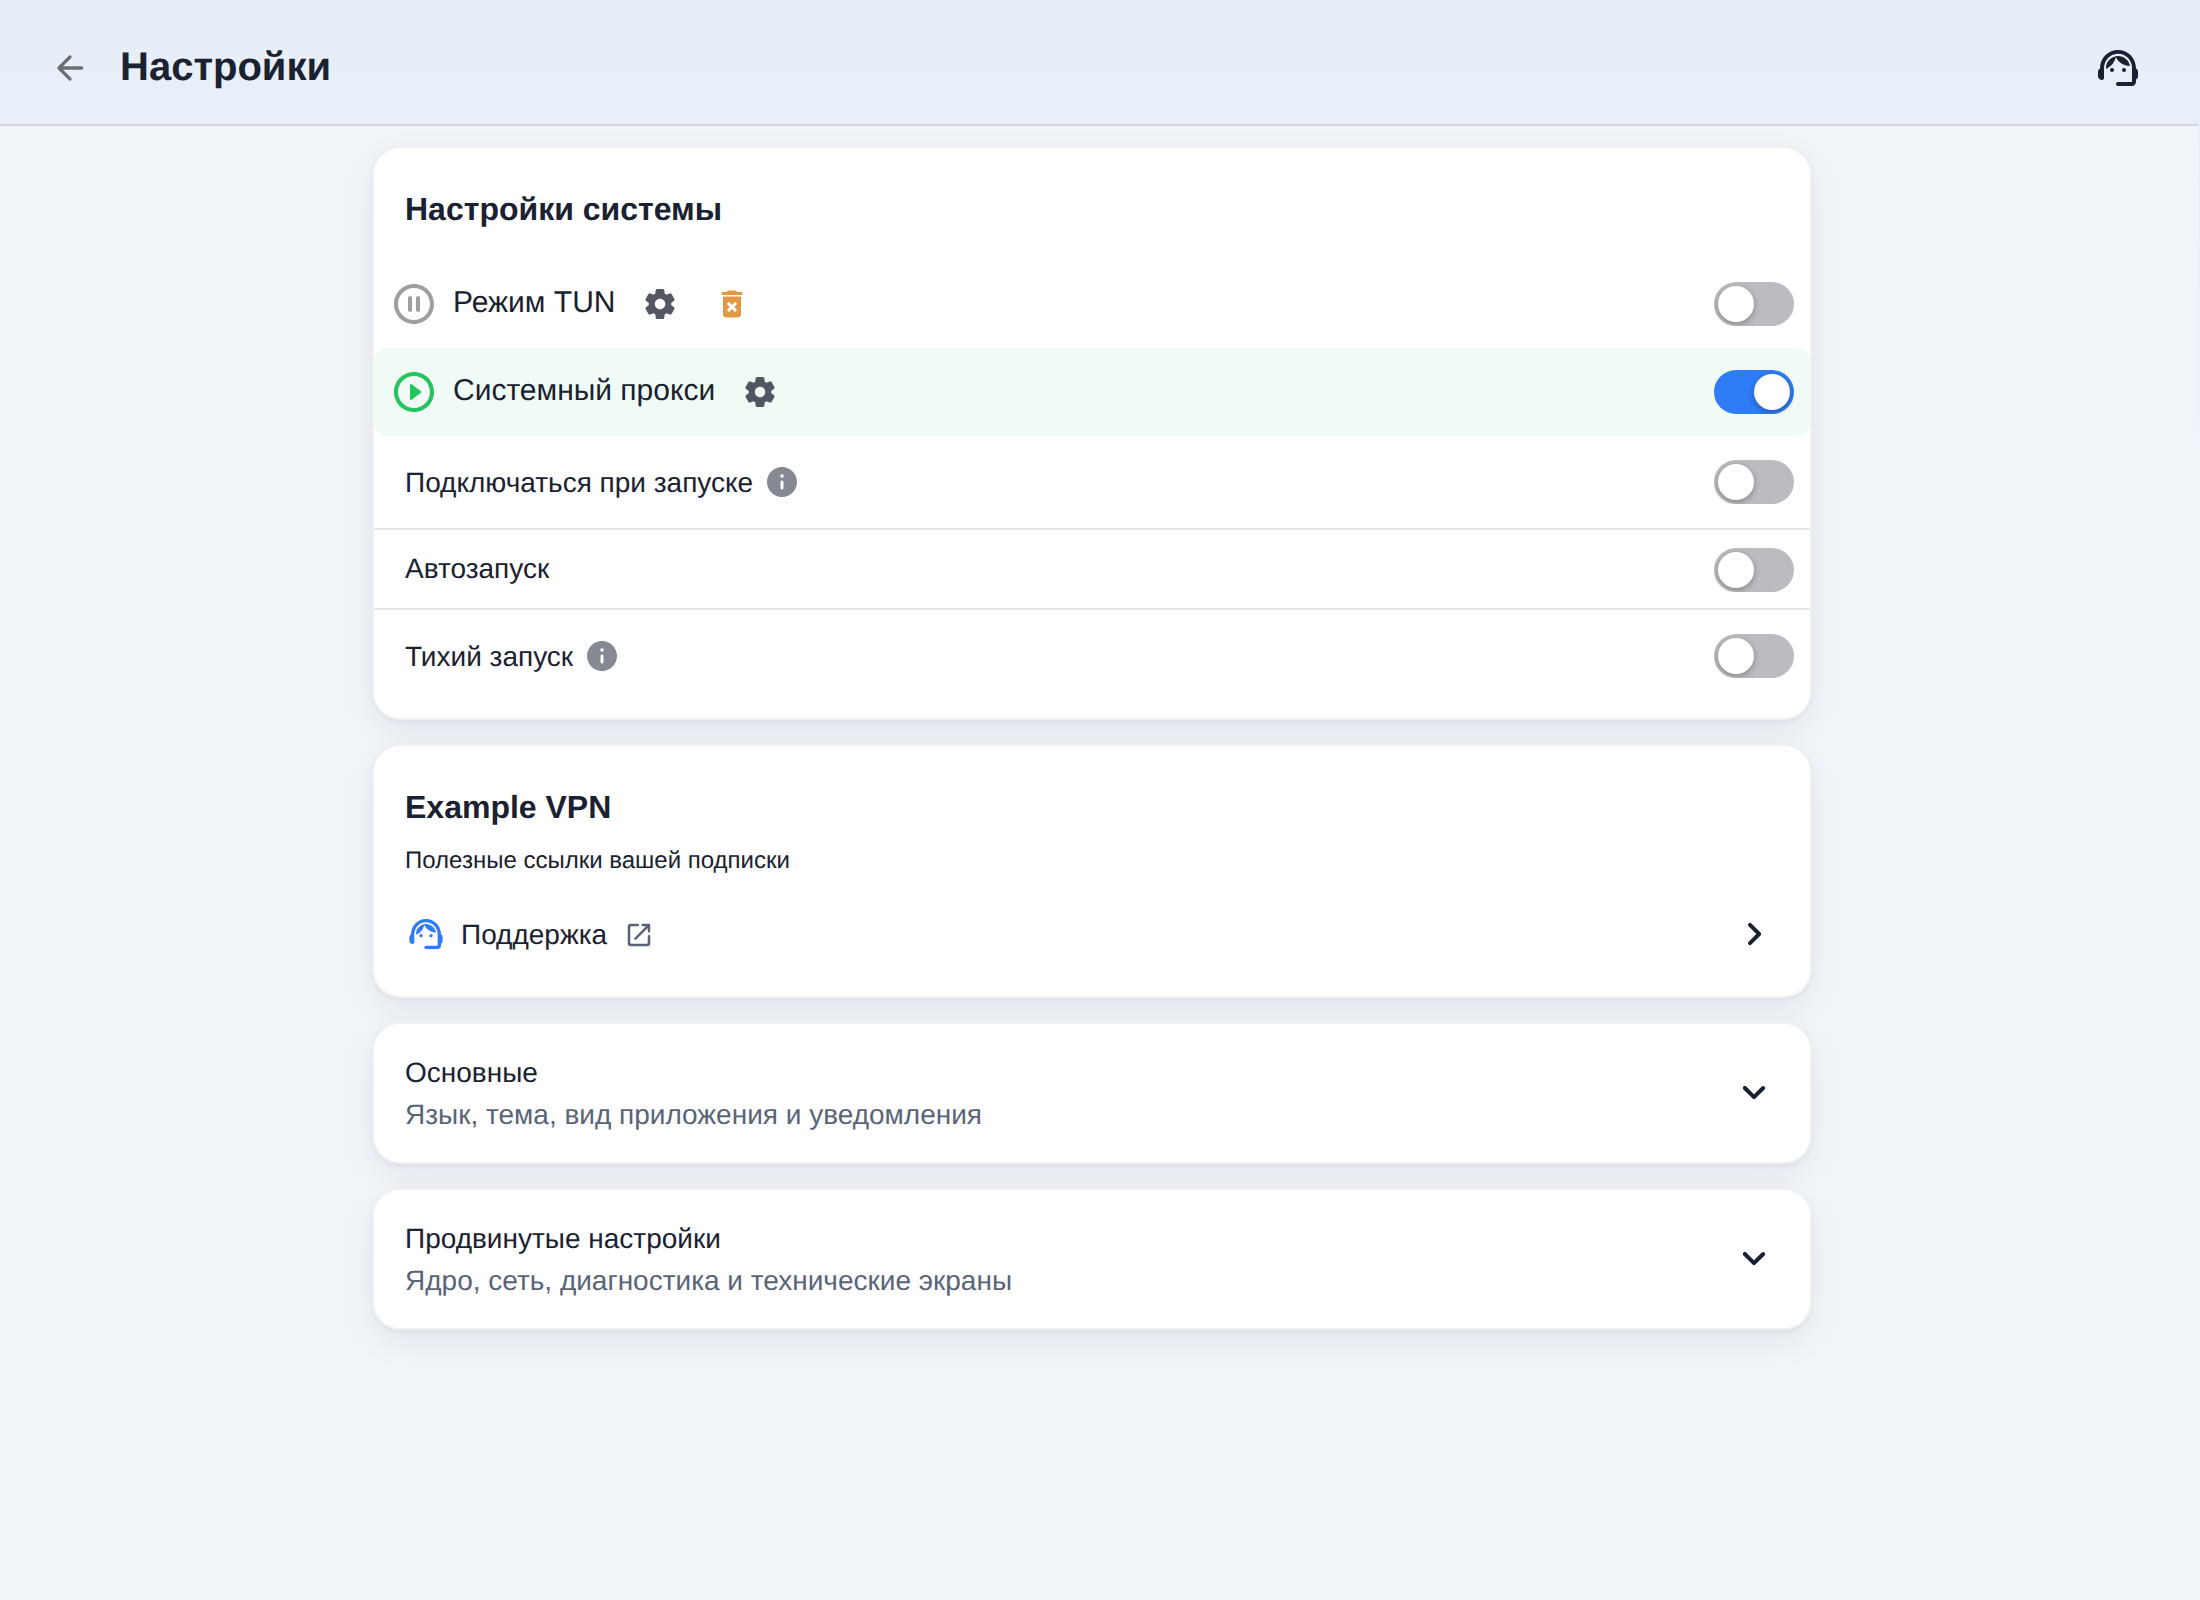This screenshot has width=2200, height=1600.
Task: Click external link icon next to Поддержка
Action: 639,935
